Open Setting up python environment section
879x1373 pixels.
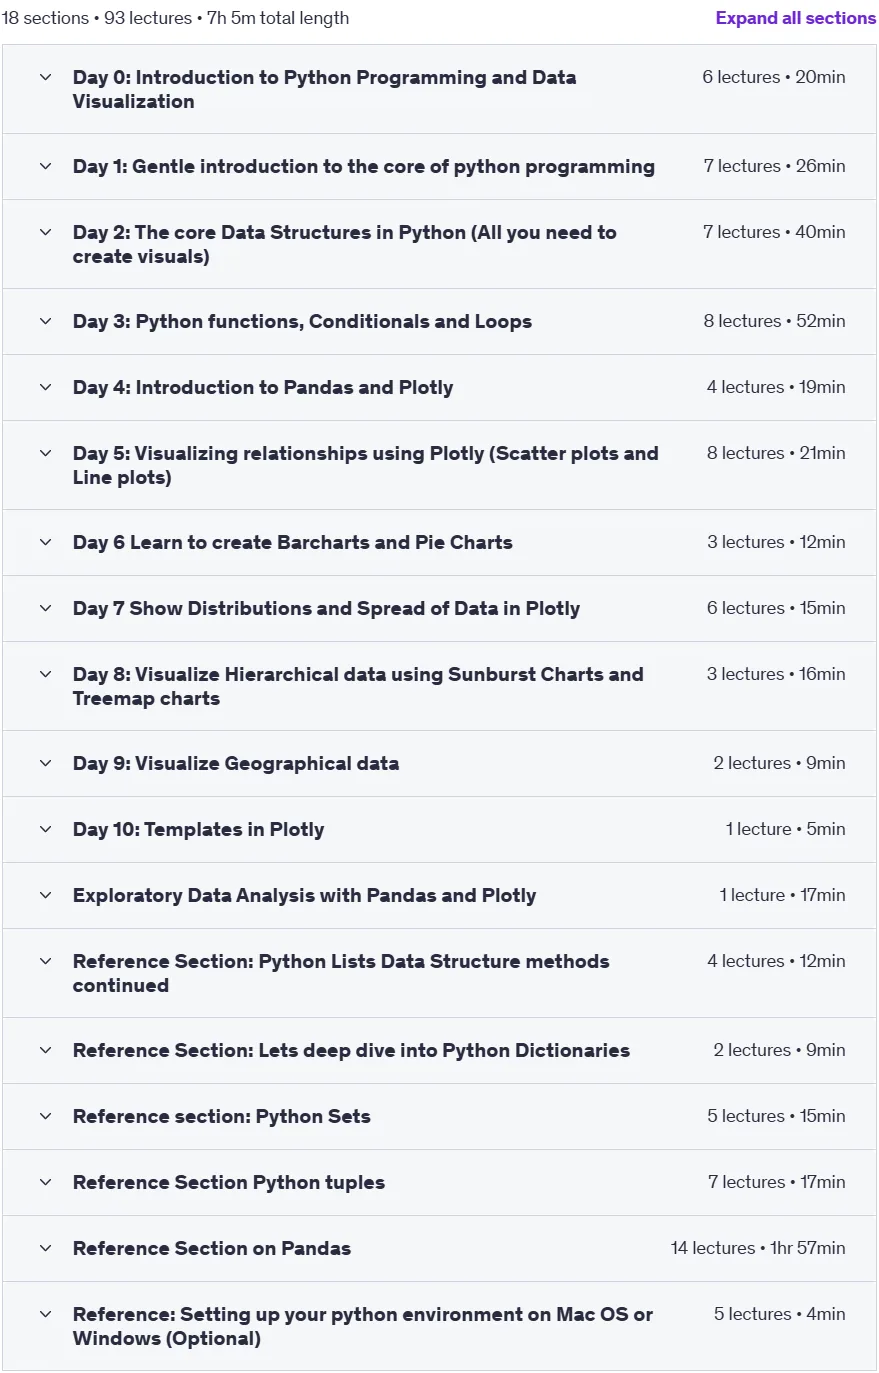439,1326
